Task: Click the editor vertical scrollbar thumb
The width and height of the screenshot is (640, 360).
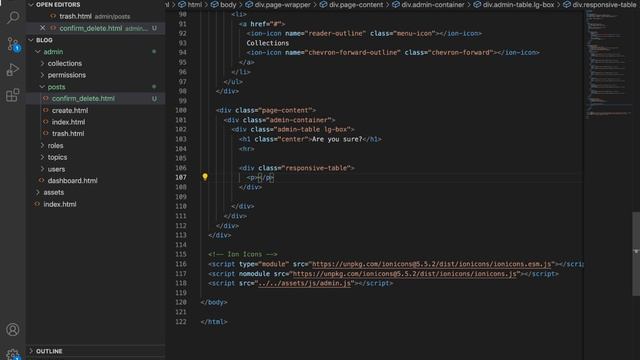Action: [636, 253]
